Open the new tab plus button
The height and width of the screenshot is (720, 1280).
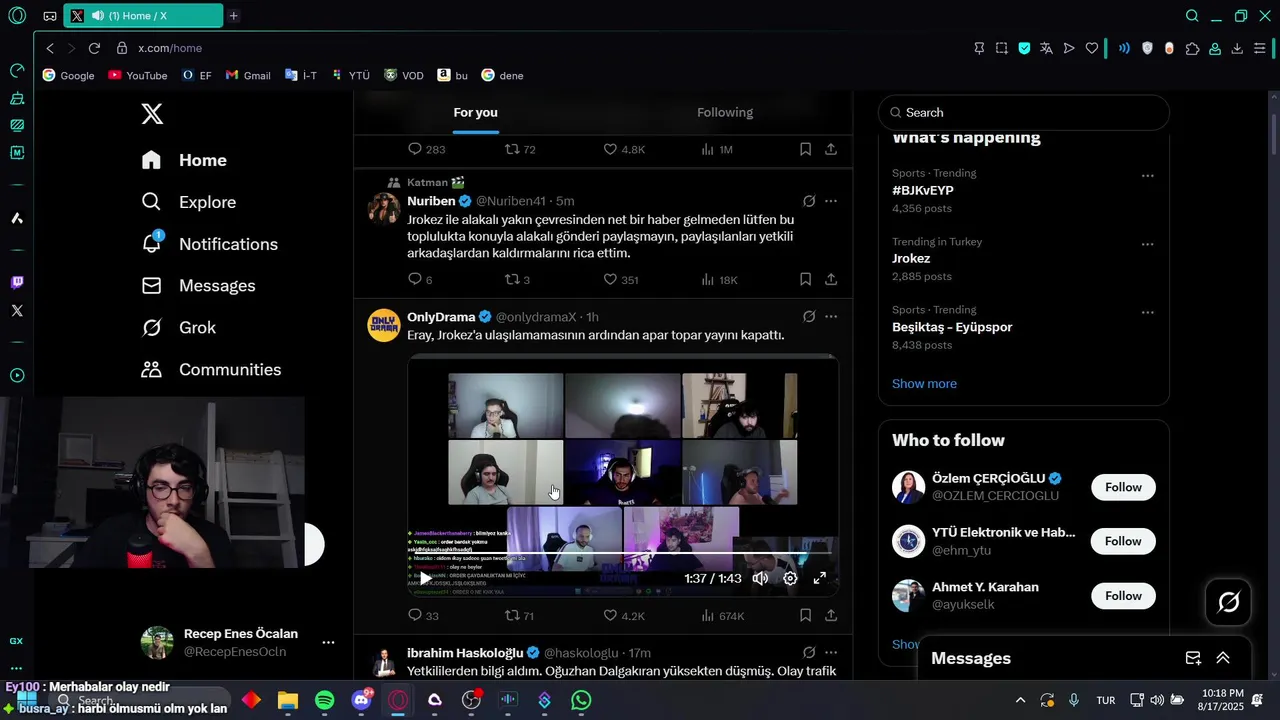(x=233, y=16)
